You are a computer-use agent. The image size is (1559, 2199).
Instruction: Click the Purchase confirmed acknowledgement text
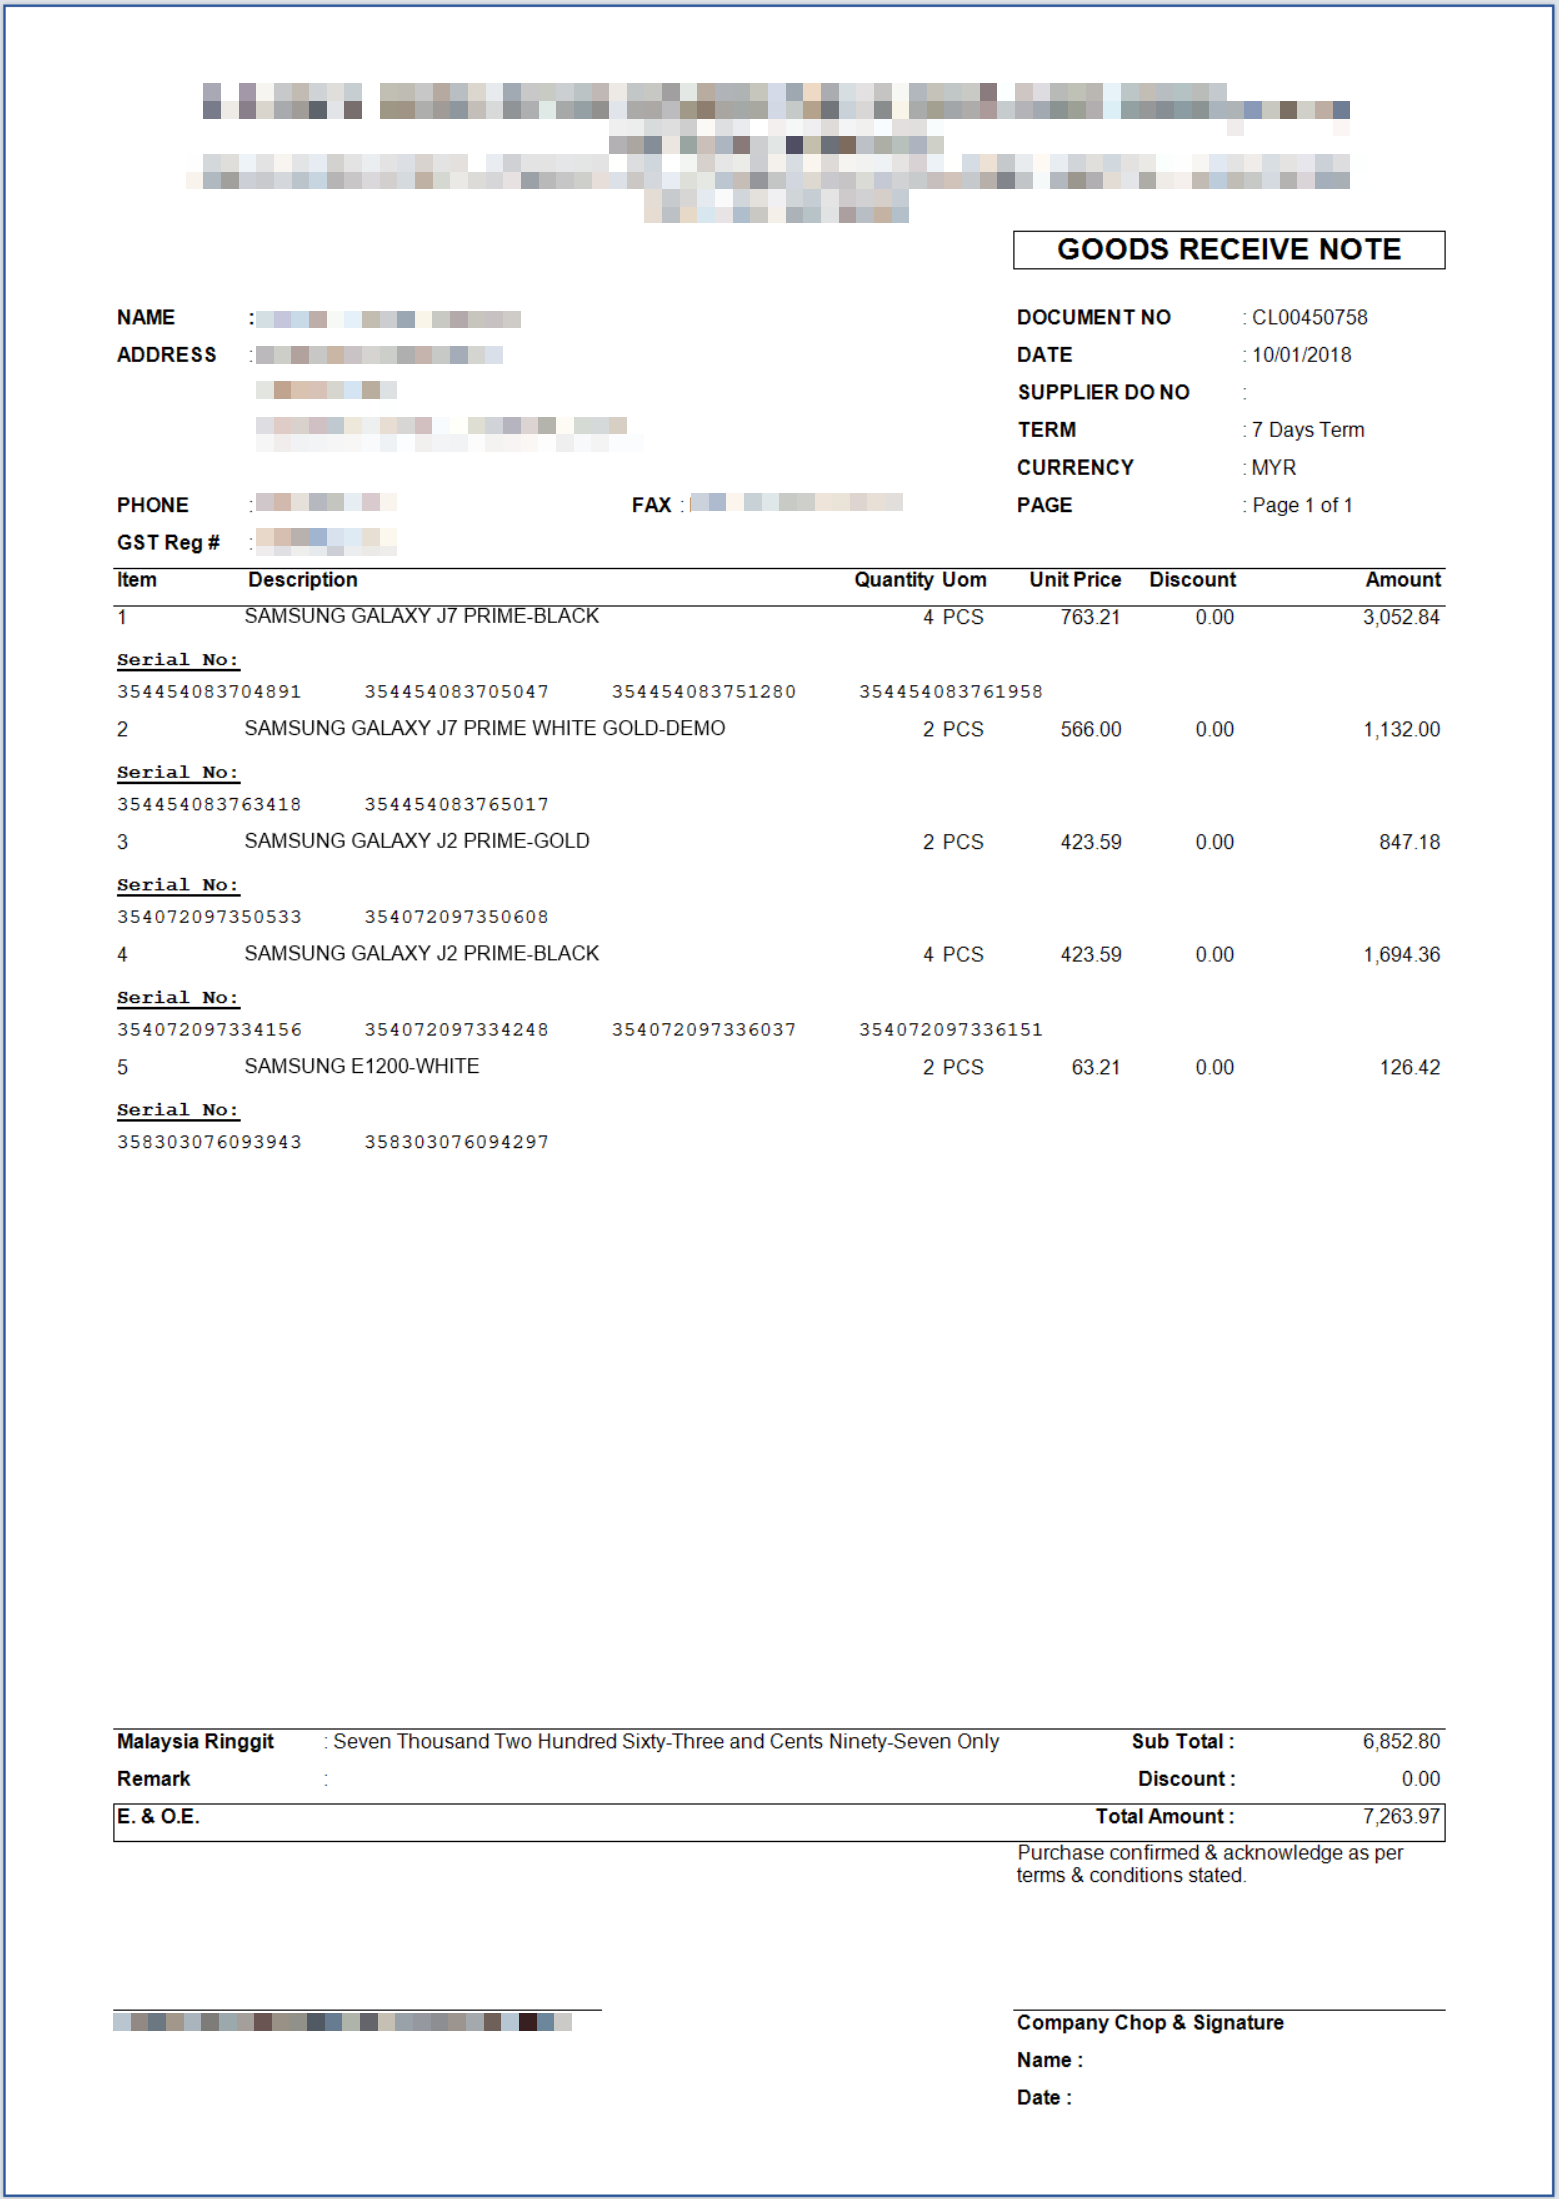point(1210,1864)
